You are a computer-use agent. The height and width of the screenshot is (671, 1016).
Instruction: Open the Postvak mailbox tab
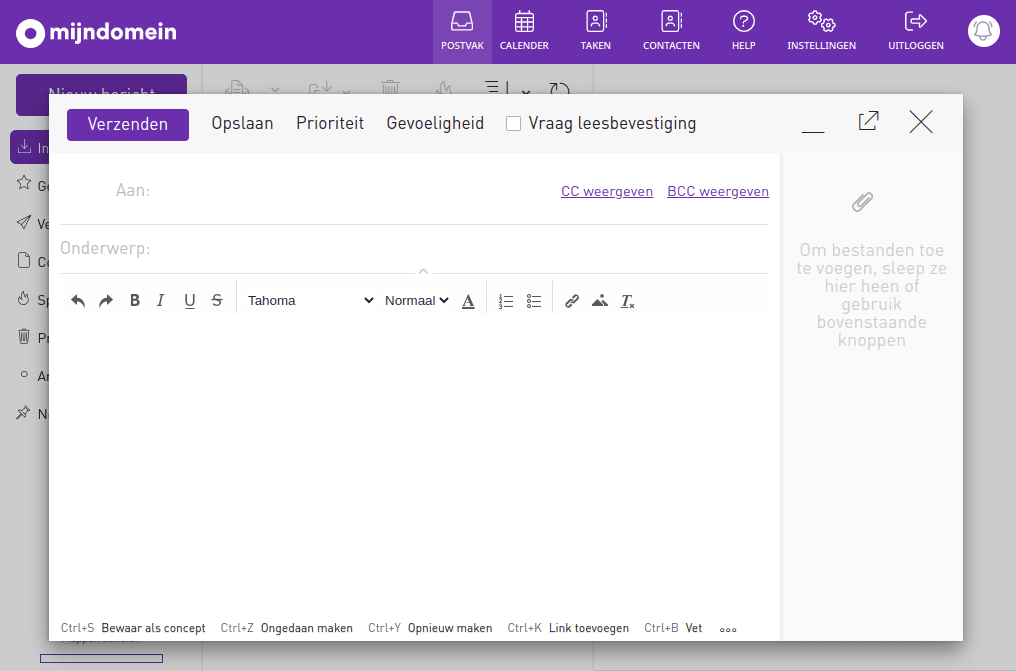tap(462, 32)
